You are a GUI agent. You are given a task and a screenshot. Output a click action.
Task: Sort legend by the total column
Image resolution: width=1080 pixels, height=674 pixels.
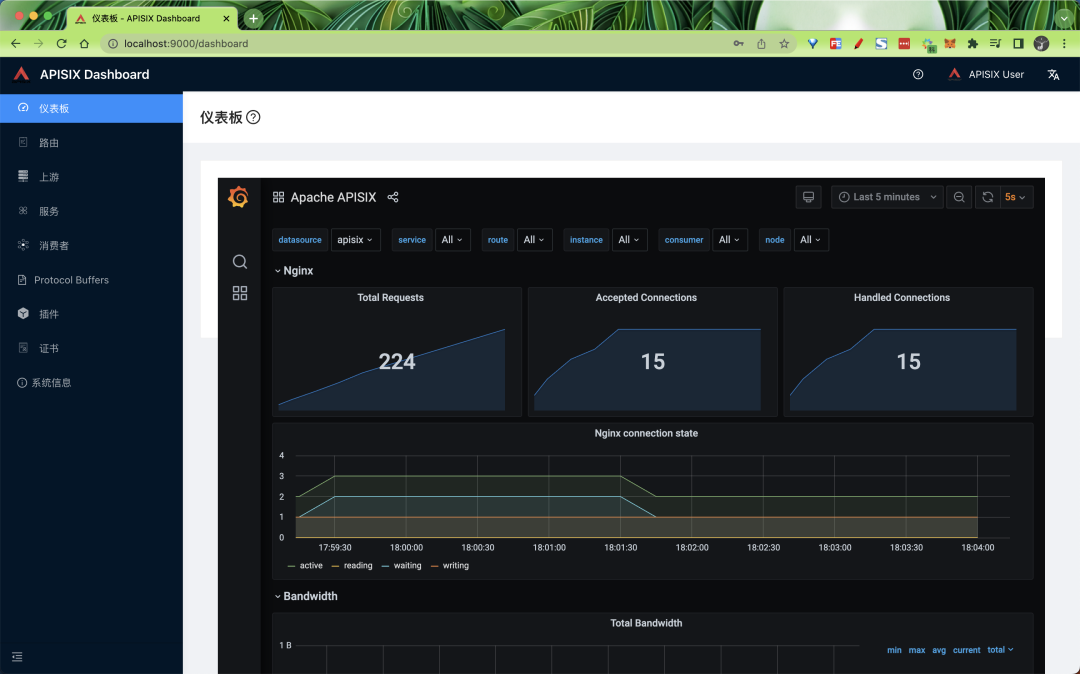tap(1000, 650)
